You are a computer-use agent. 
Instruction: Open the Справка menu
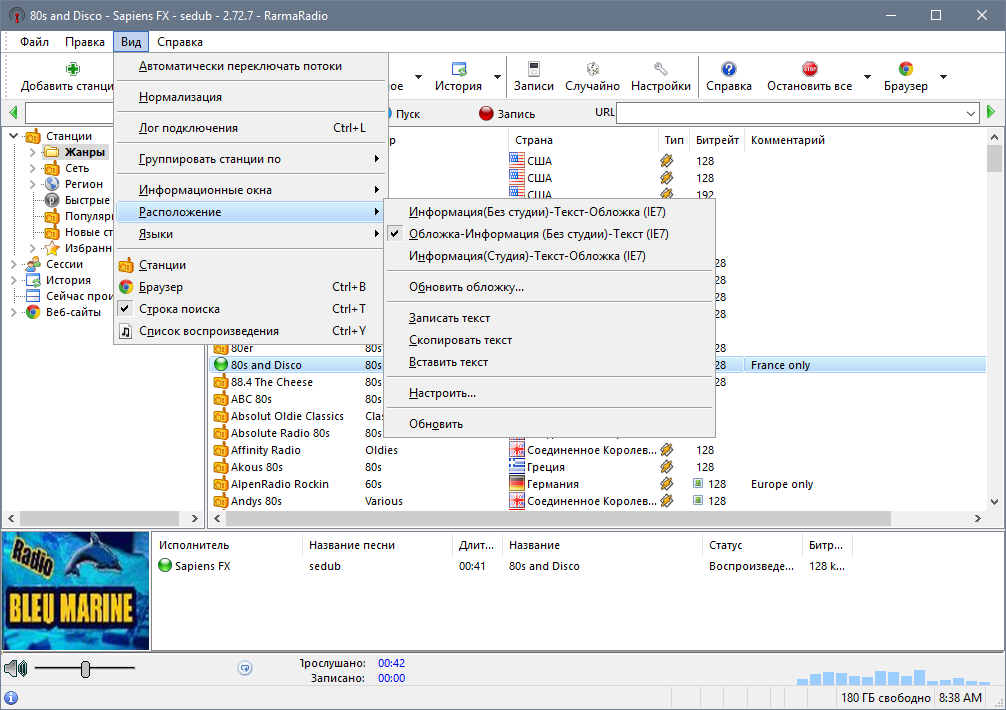click(x=180, y=42)
